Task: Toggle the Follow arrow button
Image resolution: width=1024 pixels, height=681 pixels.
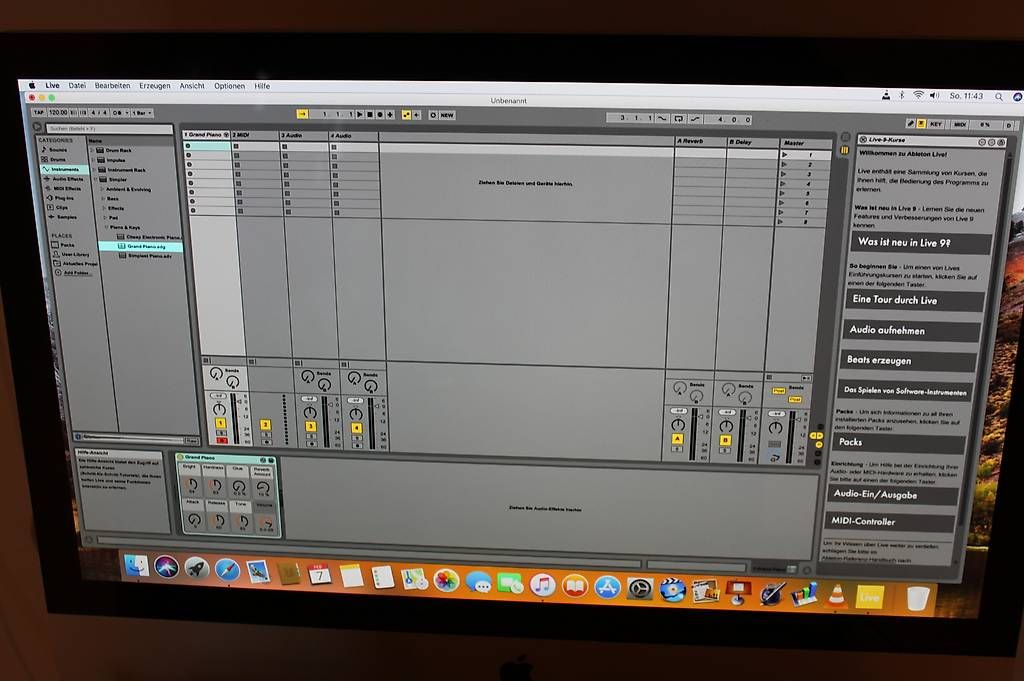Action: [302, 114]
